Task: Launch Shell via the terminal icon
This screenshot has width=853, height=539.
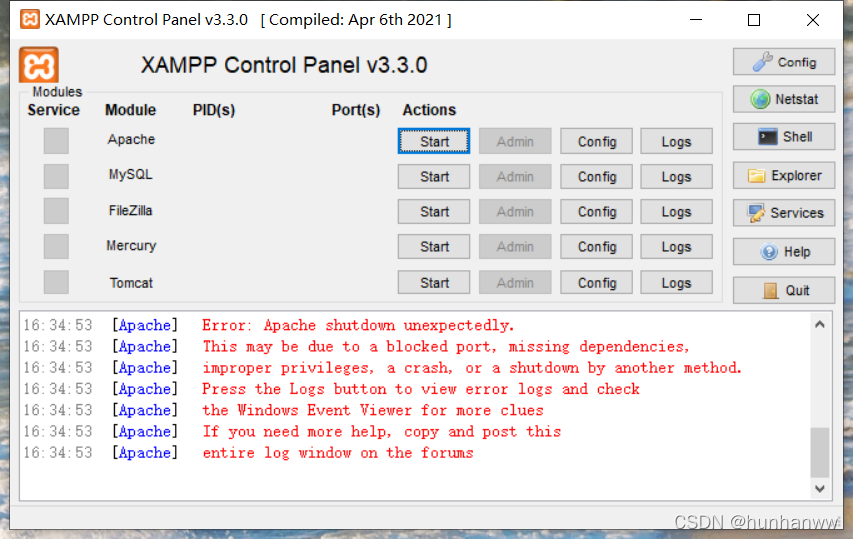Action: click(x=768, y=137)
